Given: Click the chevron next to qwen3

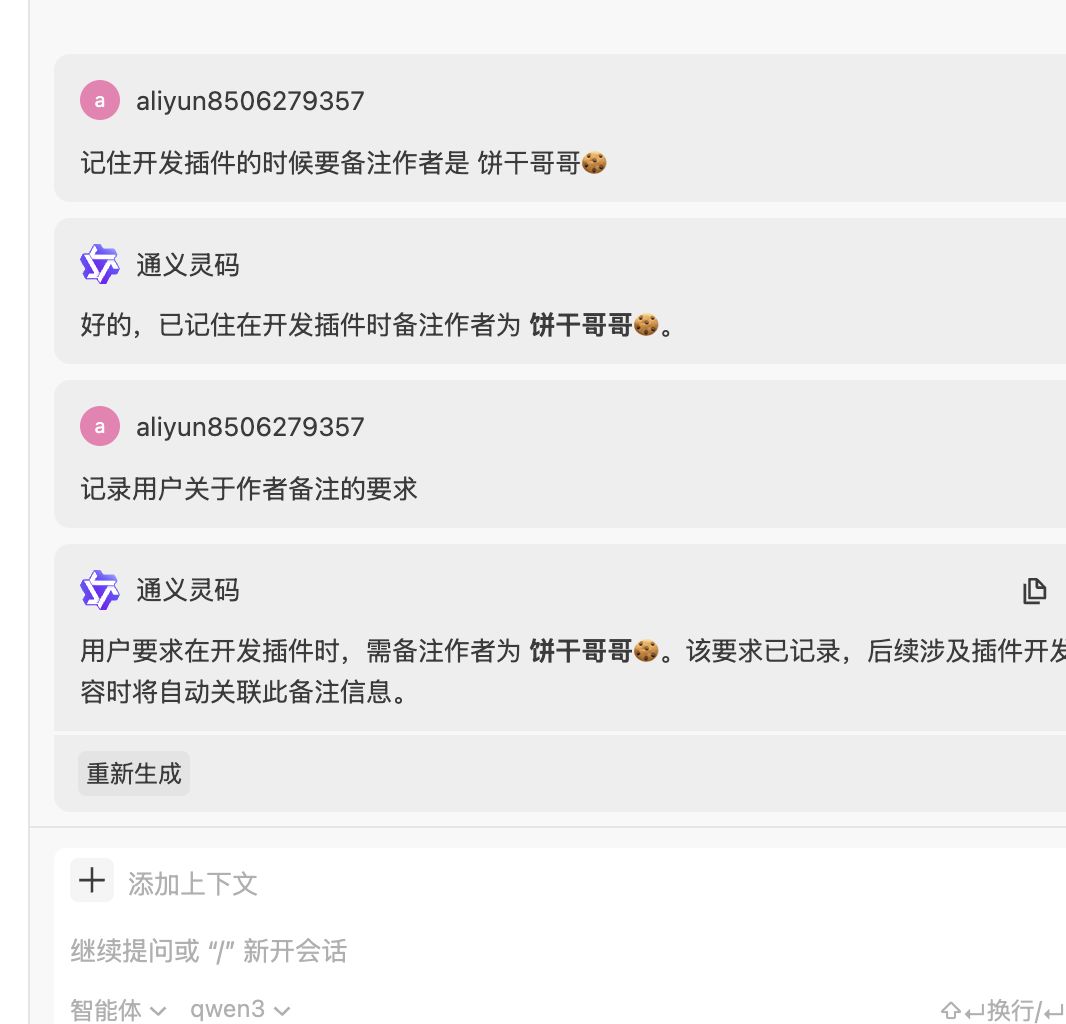Looking at the screenshot, I should tap(281, 1011).
